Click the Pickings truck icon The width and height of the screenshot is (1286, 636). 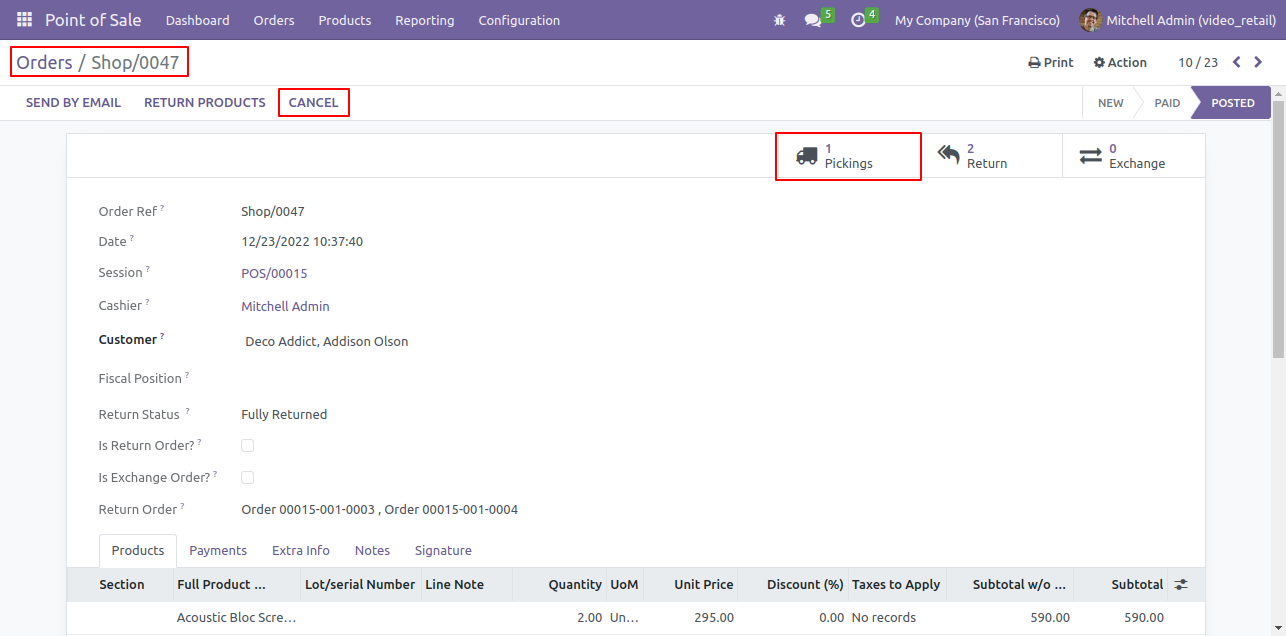[806, 156]
